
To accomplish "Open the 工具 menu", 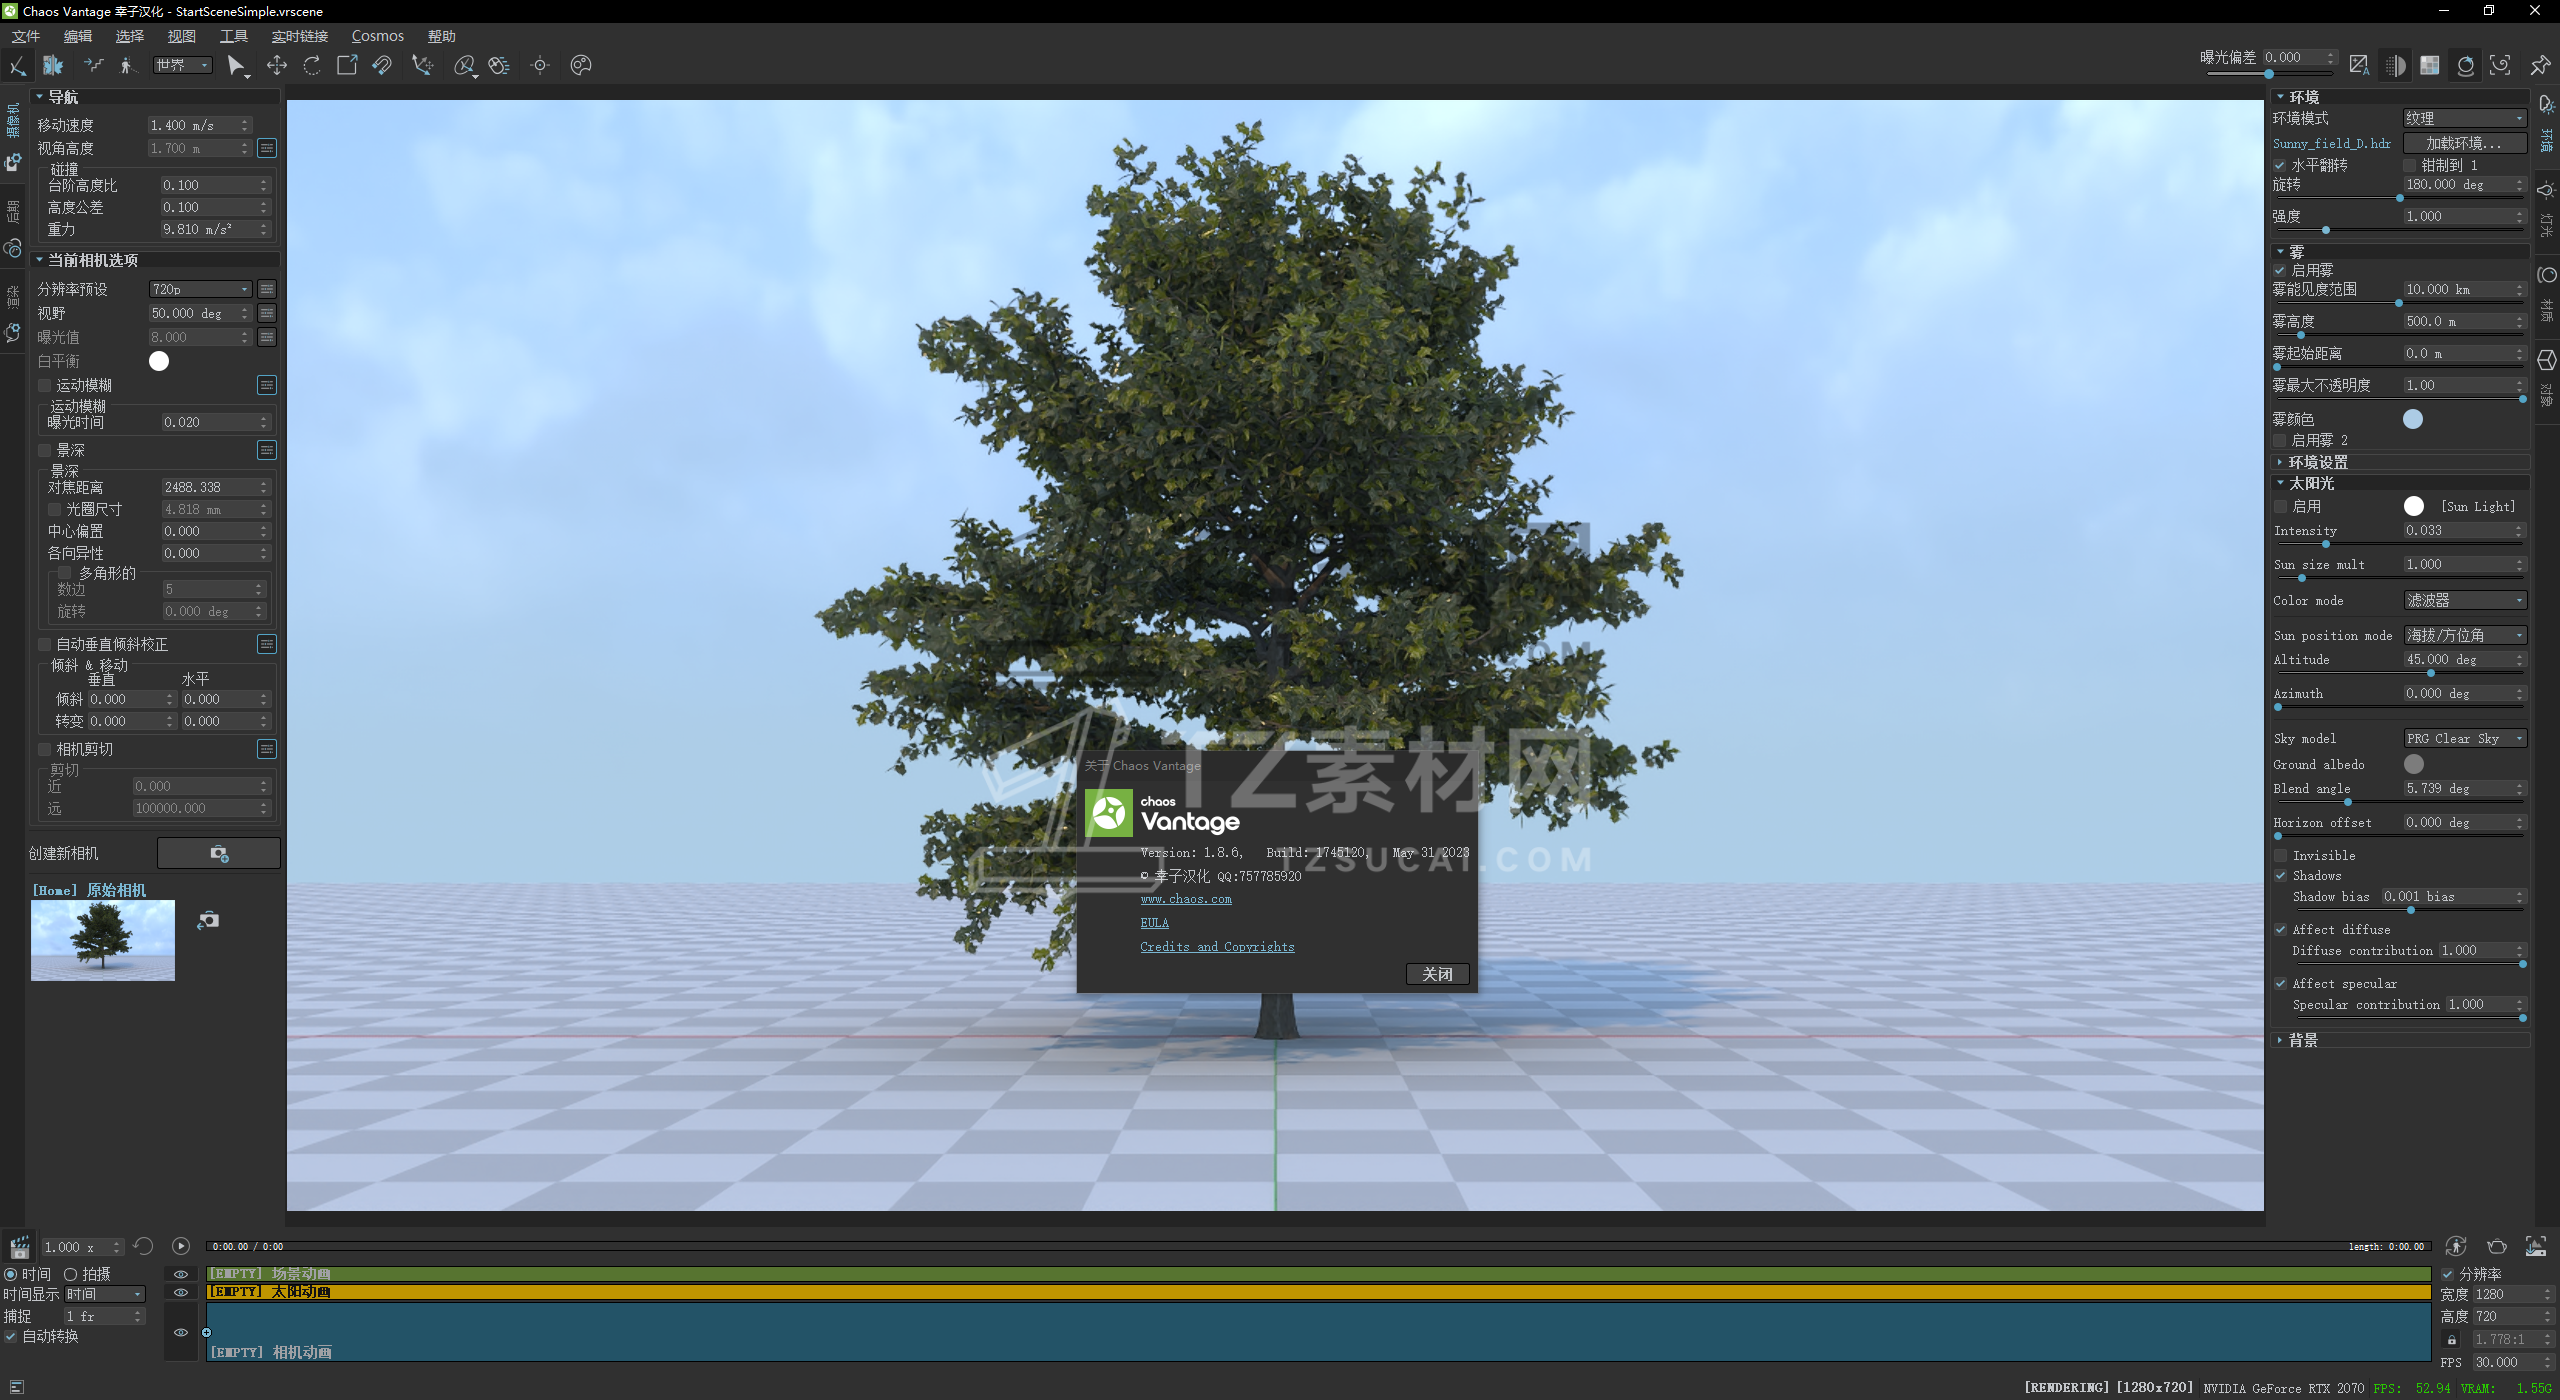I will pos(233,36).
